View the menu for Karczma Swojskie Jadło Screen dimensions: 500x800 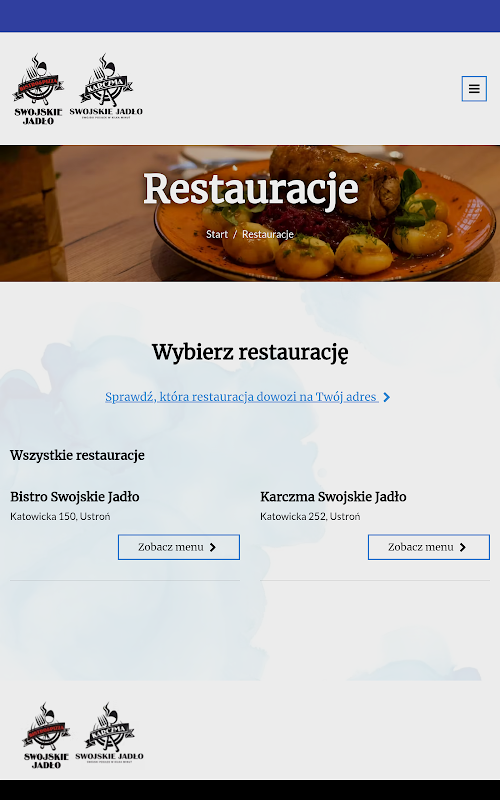429,547
